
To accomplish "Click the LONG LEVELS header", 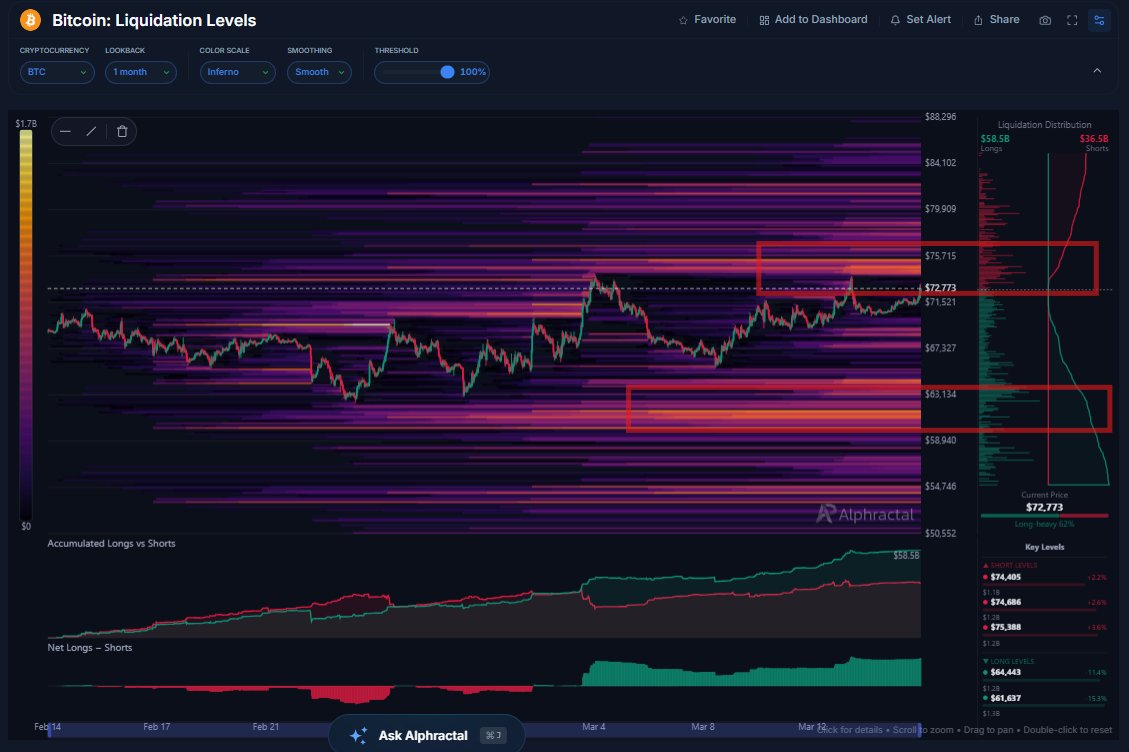I will [x=1009, y=661].
